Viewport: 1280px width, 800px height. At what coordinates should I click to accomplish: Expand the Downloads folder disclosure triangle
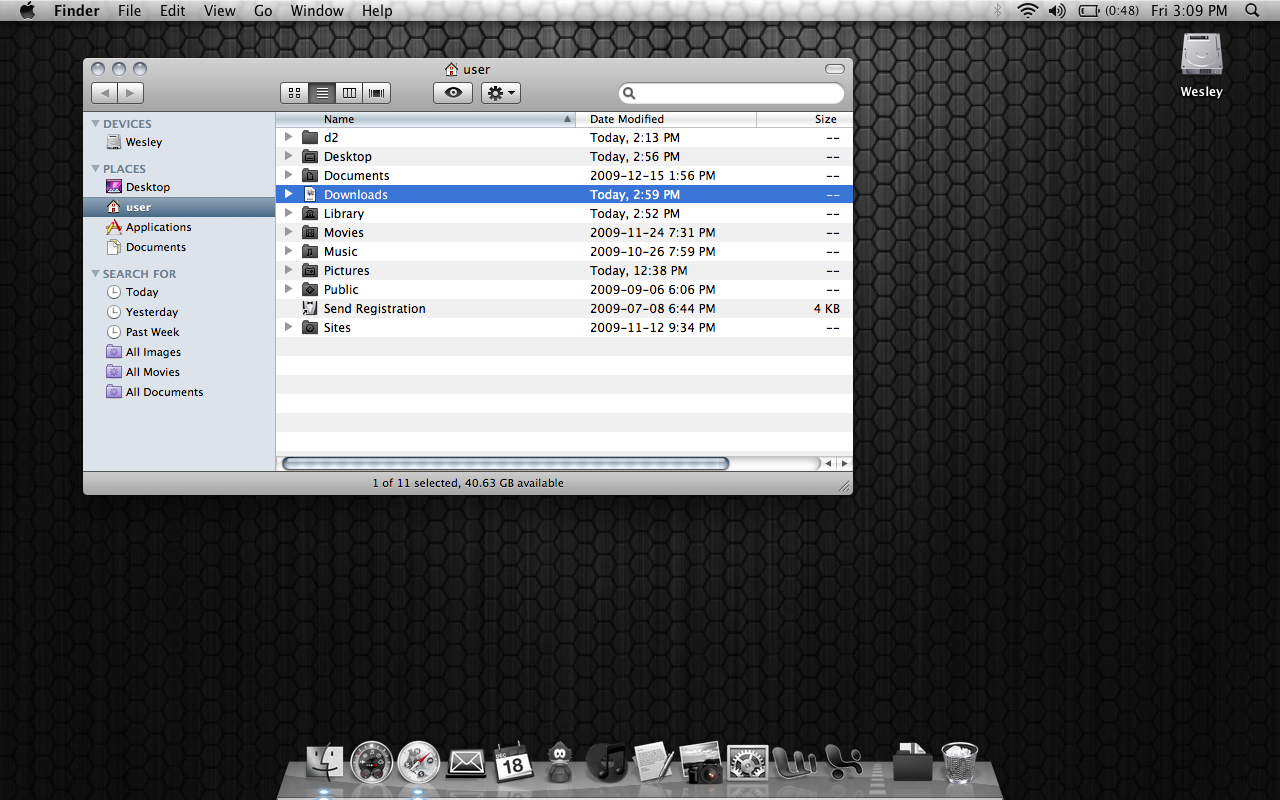(x=288, y=194)
